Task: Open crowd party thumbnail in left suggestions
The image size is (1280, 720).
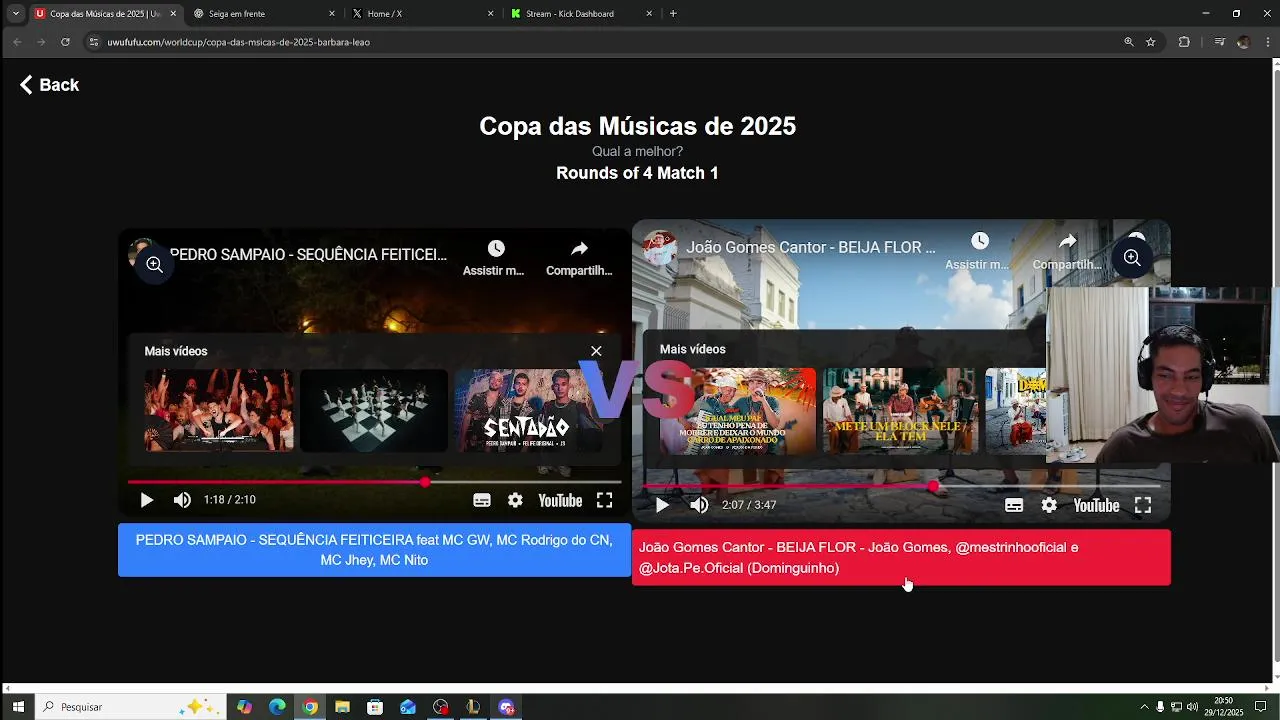Action: pos(219,410)
